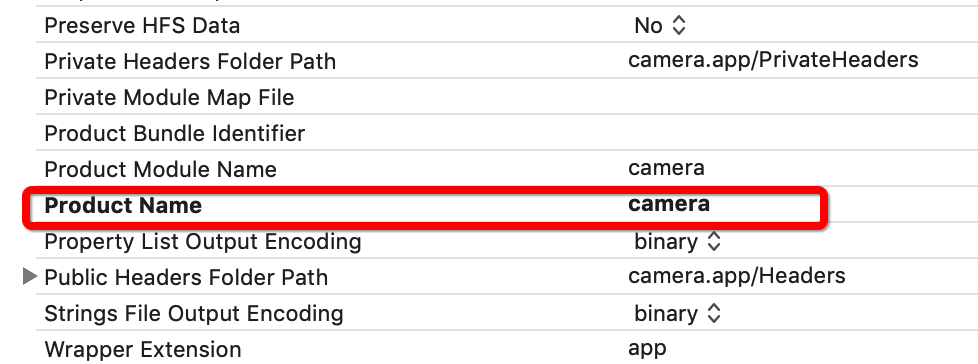Image resolution: width=978 pixels, height=364 pixels.
Task: Open Strings File Output Encoding binary dropdown
Action: 677,314
